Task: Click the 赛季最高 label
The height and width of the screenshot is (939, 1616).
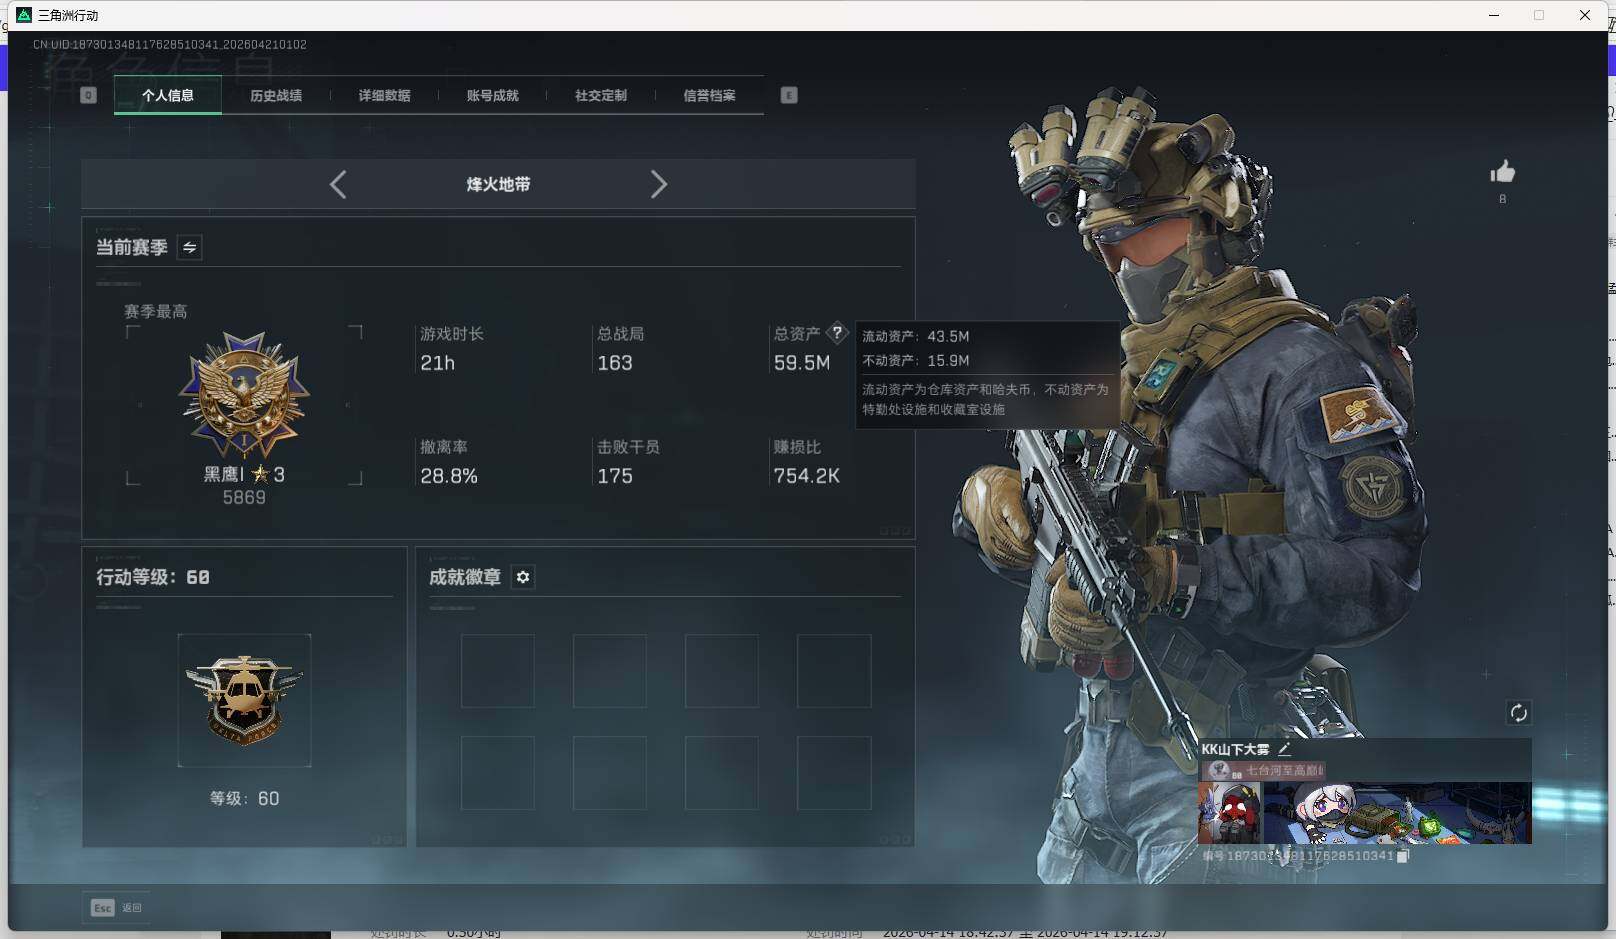Action: coord(156,311)
